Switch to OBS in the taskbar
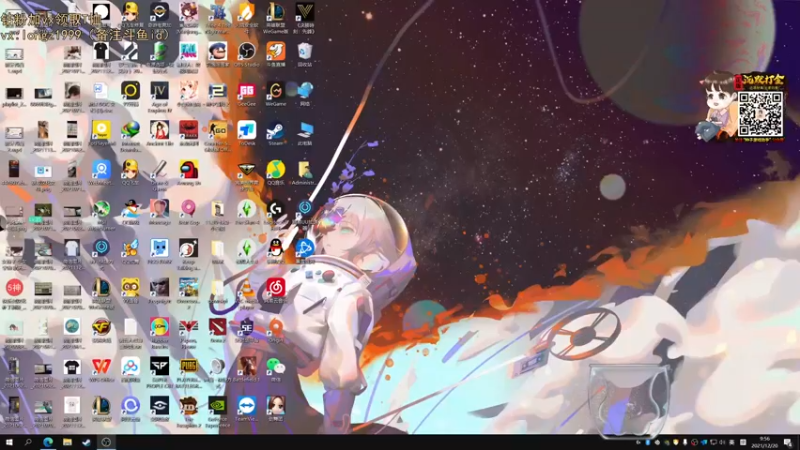The image size is (800, 450). click(106, 442)
